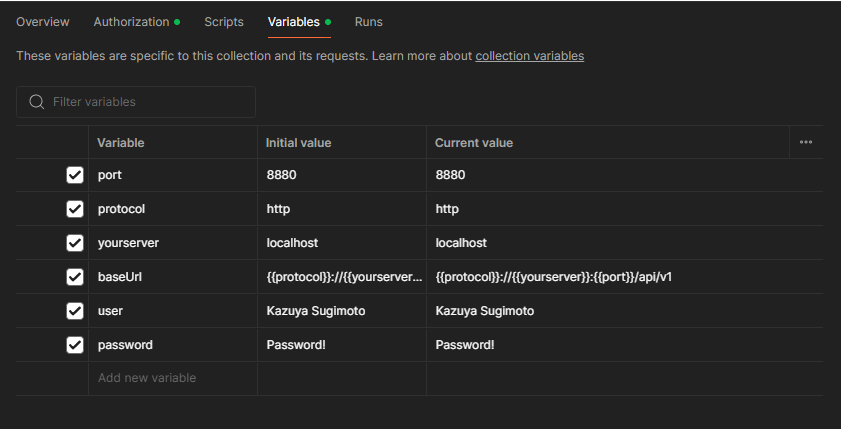Toggle the yourserver variable checkbox

coord(75,243)
